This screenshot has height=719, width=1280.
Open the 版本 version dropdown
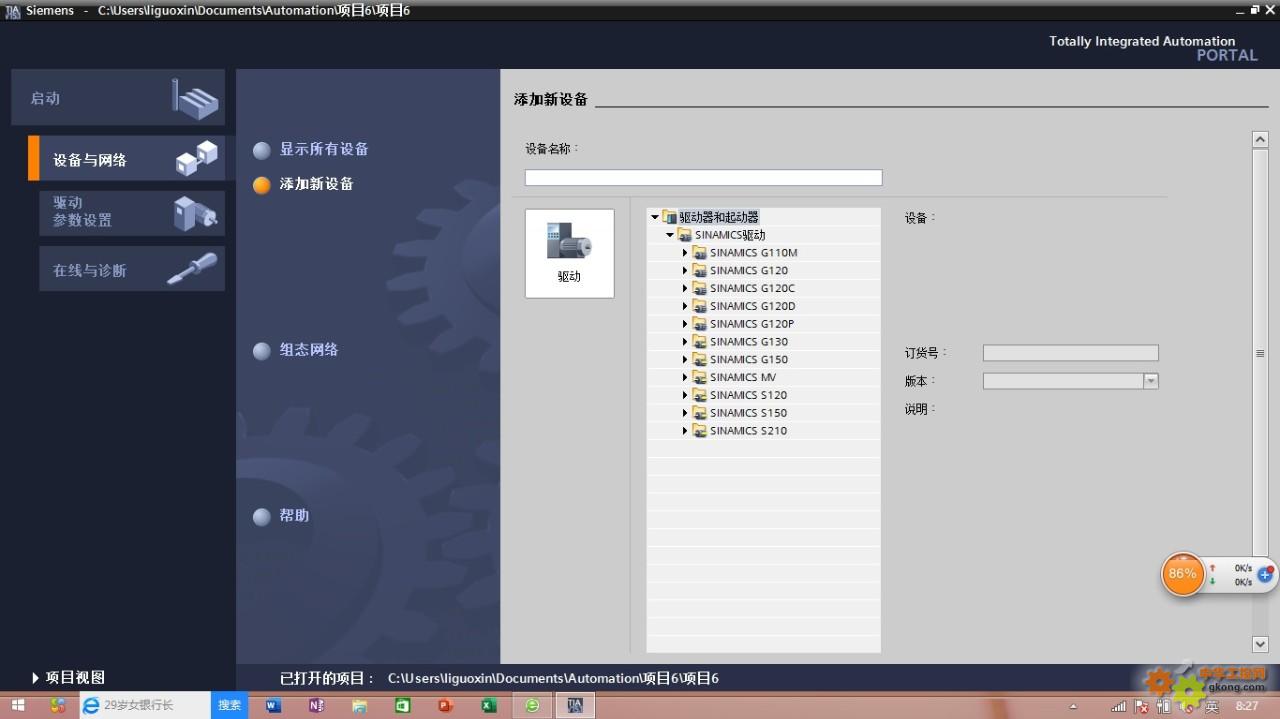[1150, 381]
